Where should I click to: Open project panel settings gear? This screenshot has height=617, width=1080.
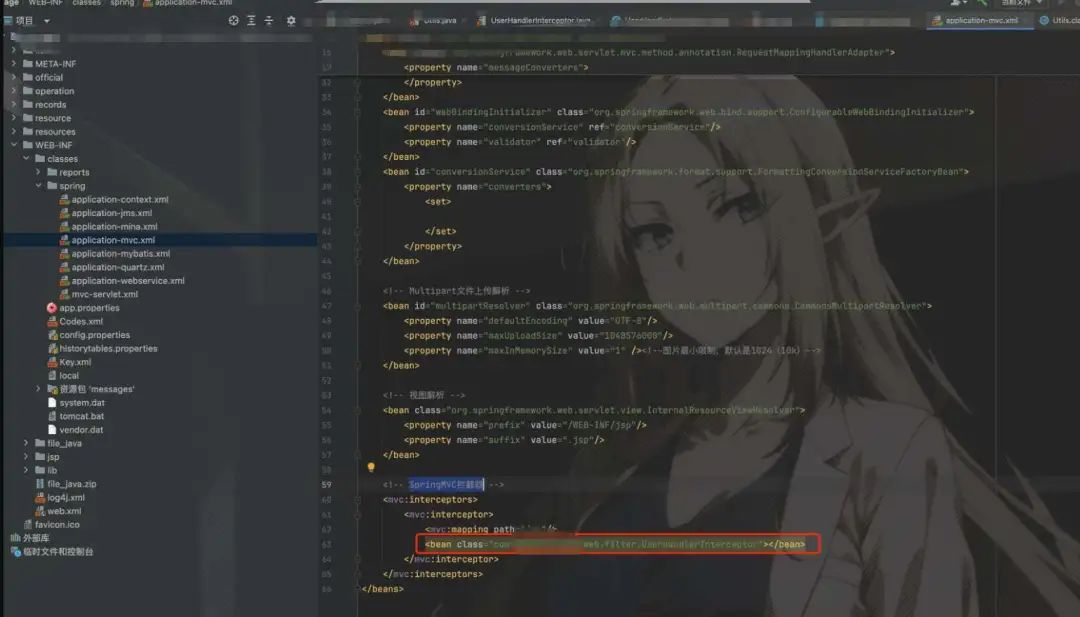click(291, 21)
